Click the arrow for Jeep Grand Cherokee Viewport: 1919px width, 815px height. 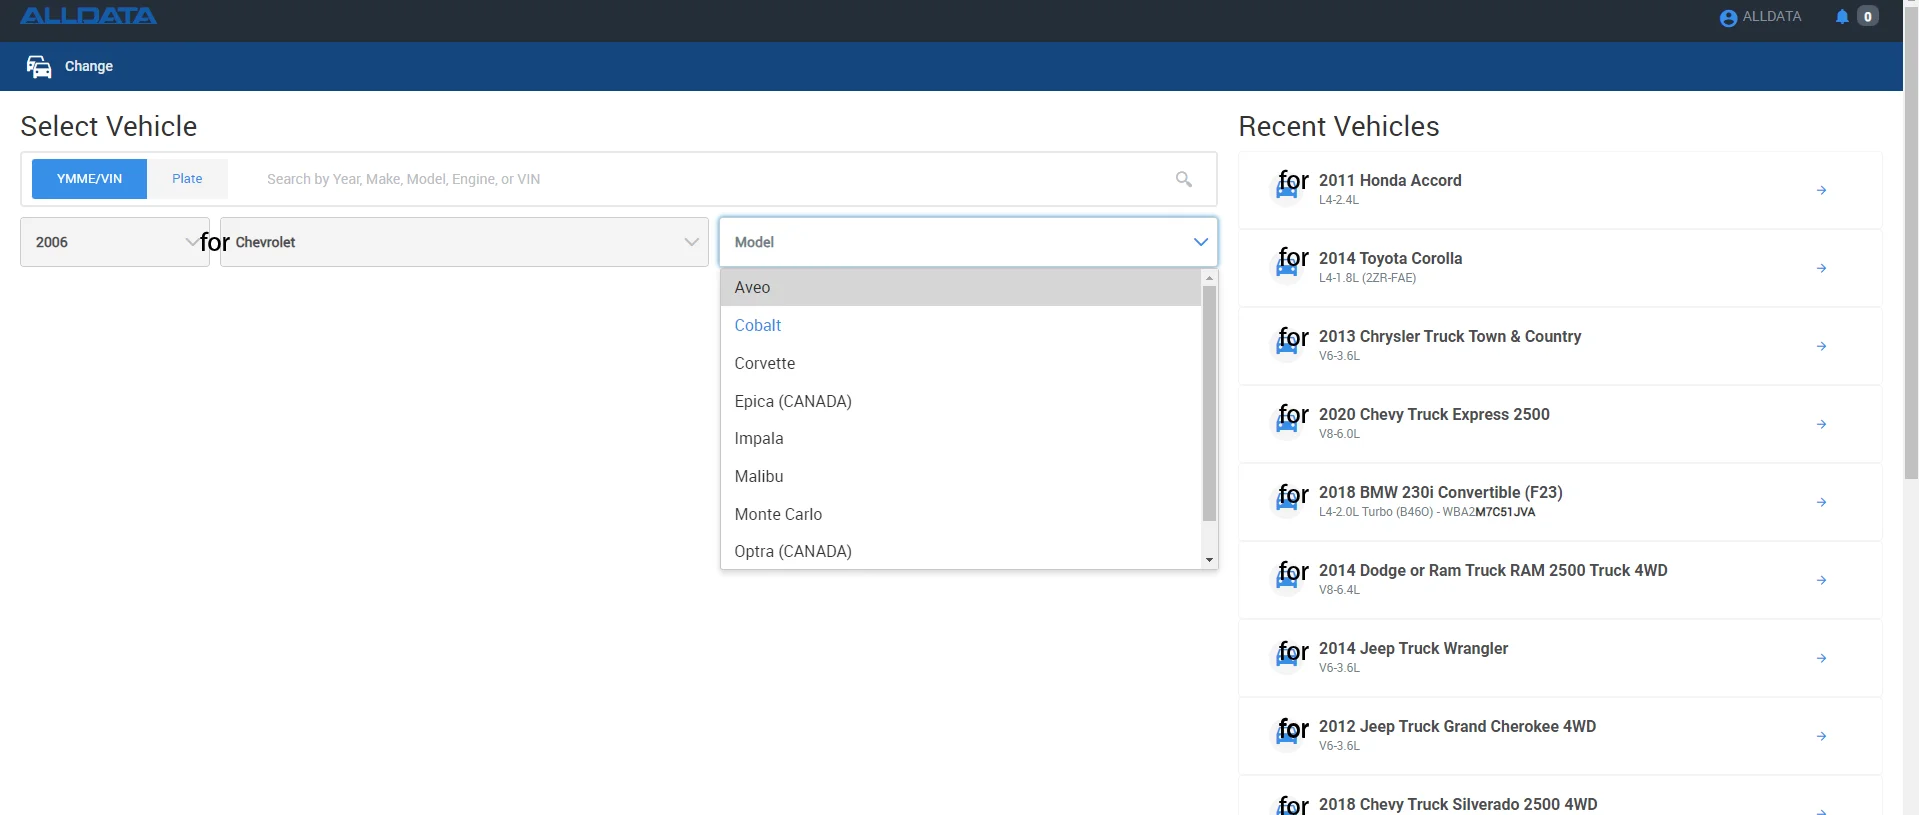[1822, 736]
